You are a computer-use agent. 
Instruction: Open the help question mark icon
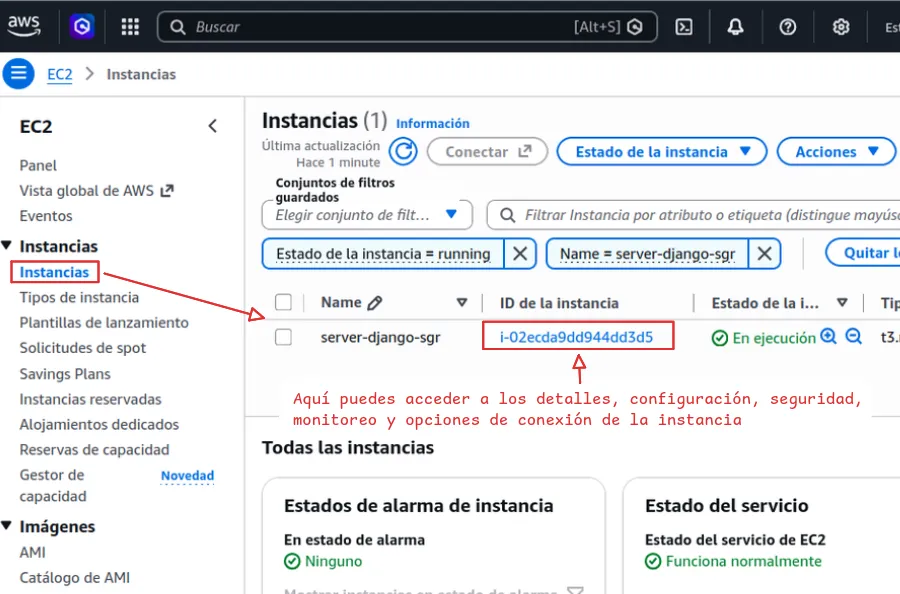(788, 27)
